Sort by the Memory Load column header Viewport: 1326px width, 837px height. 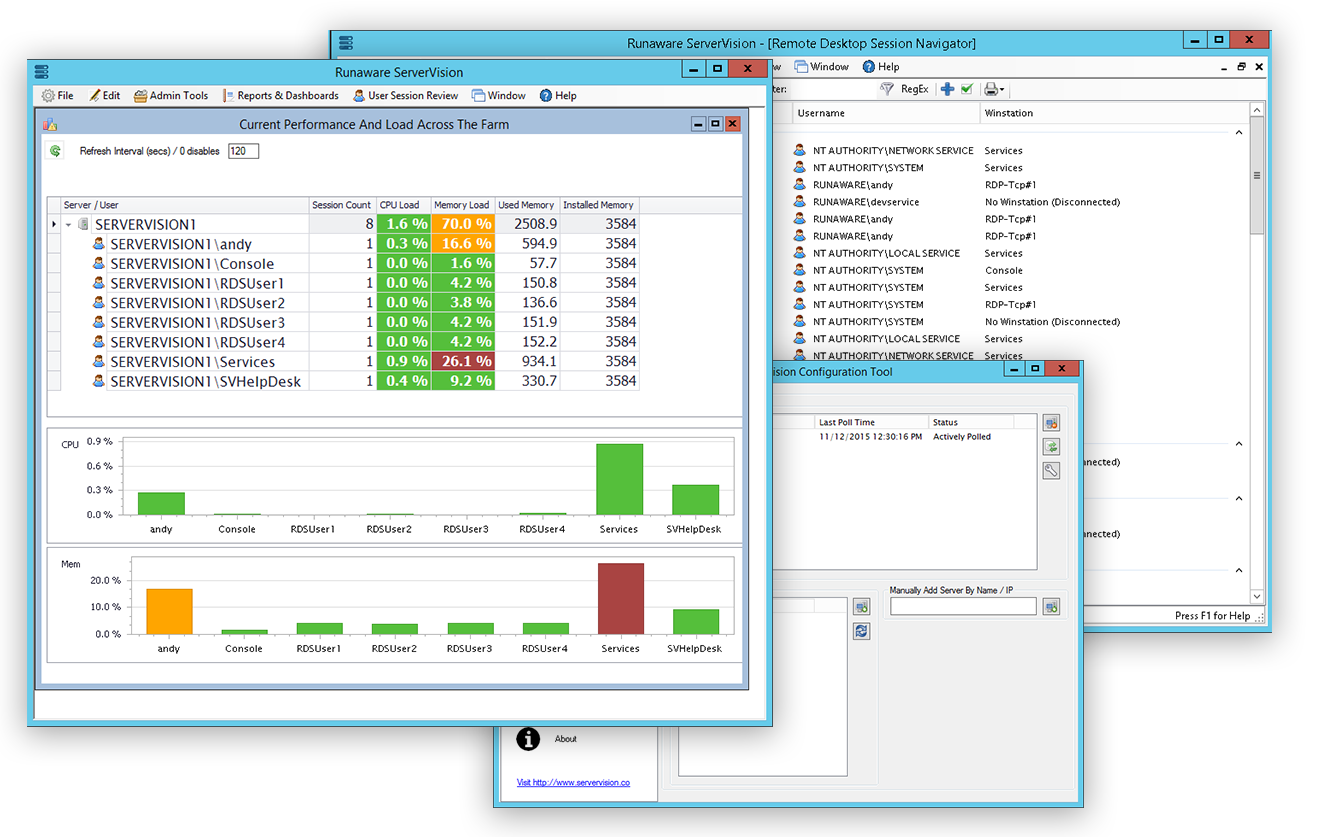(x=463, y=205)
